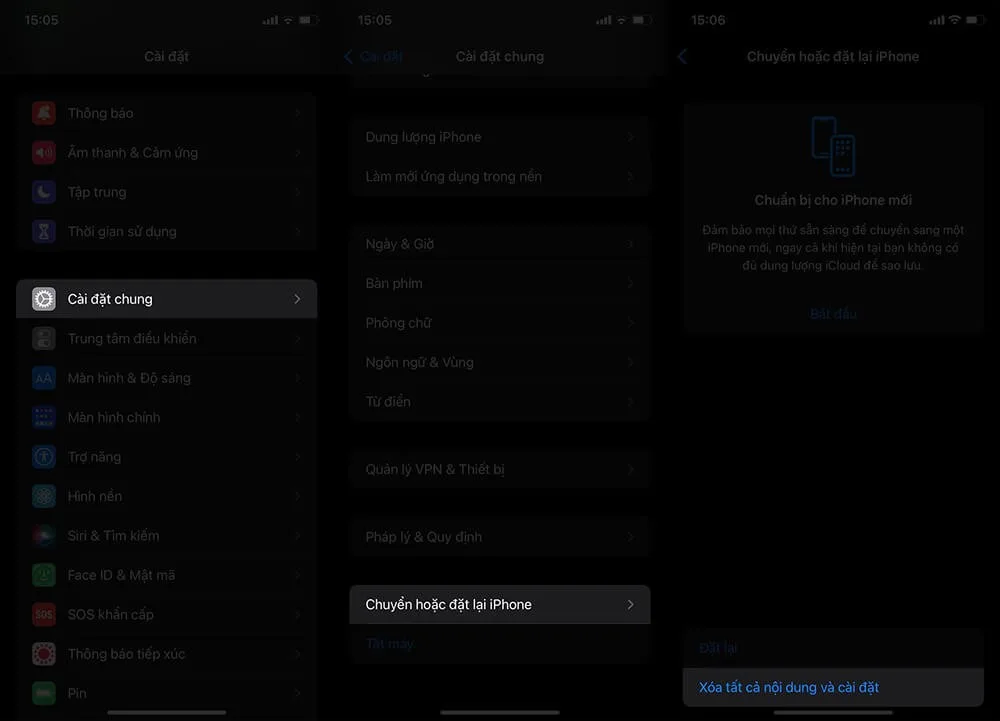Screen dimensions: 1000x721
Task: Open Dung lượng iPhone row chevron
Action: click(x=630, y=137)
